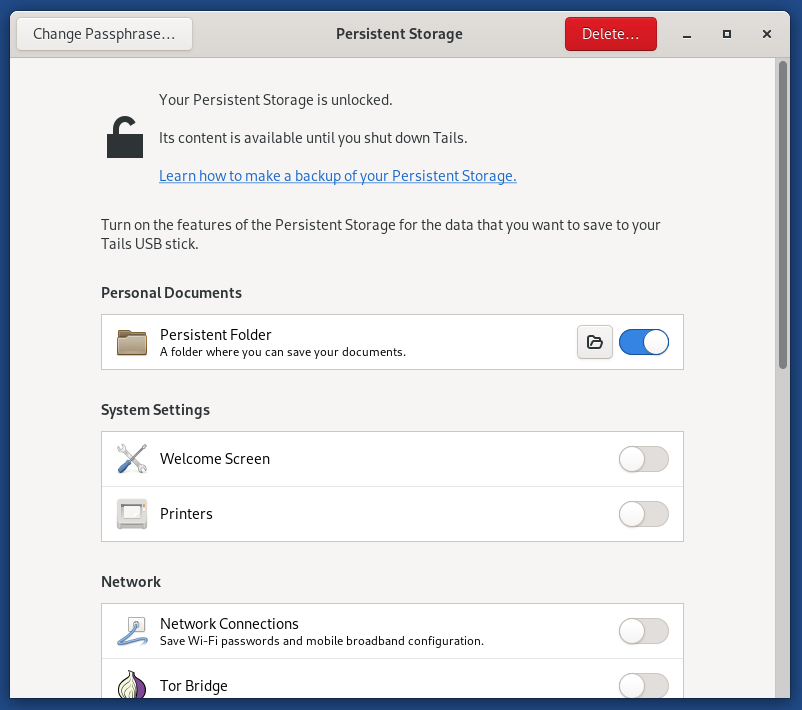Enable the Printers toggle
This screenshot has width=802, height=710.
[x=643, y=513]
